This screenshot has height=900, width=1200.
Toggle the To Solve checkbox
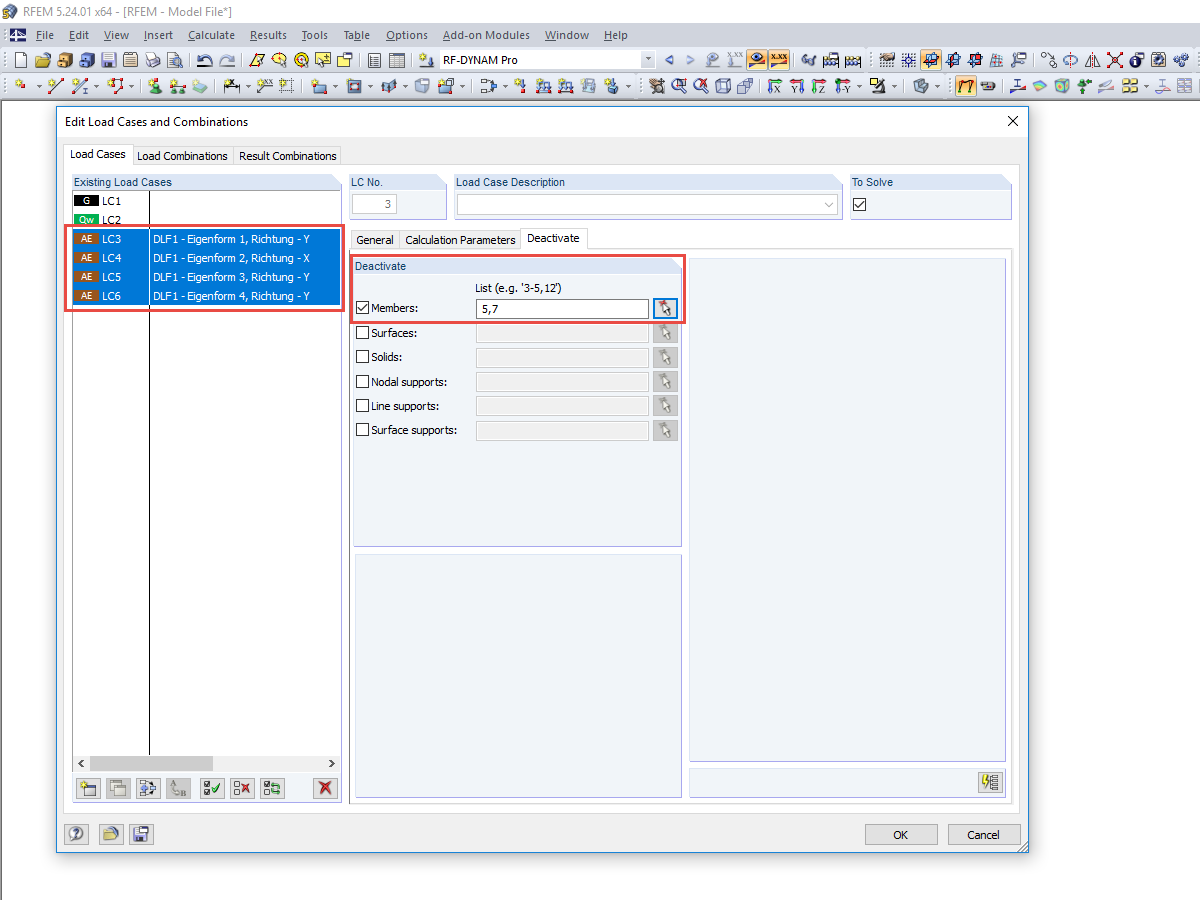tap(860, 203)
